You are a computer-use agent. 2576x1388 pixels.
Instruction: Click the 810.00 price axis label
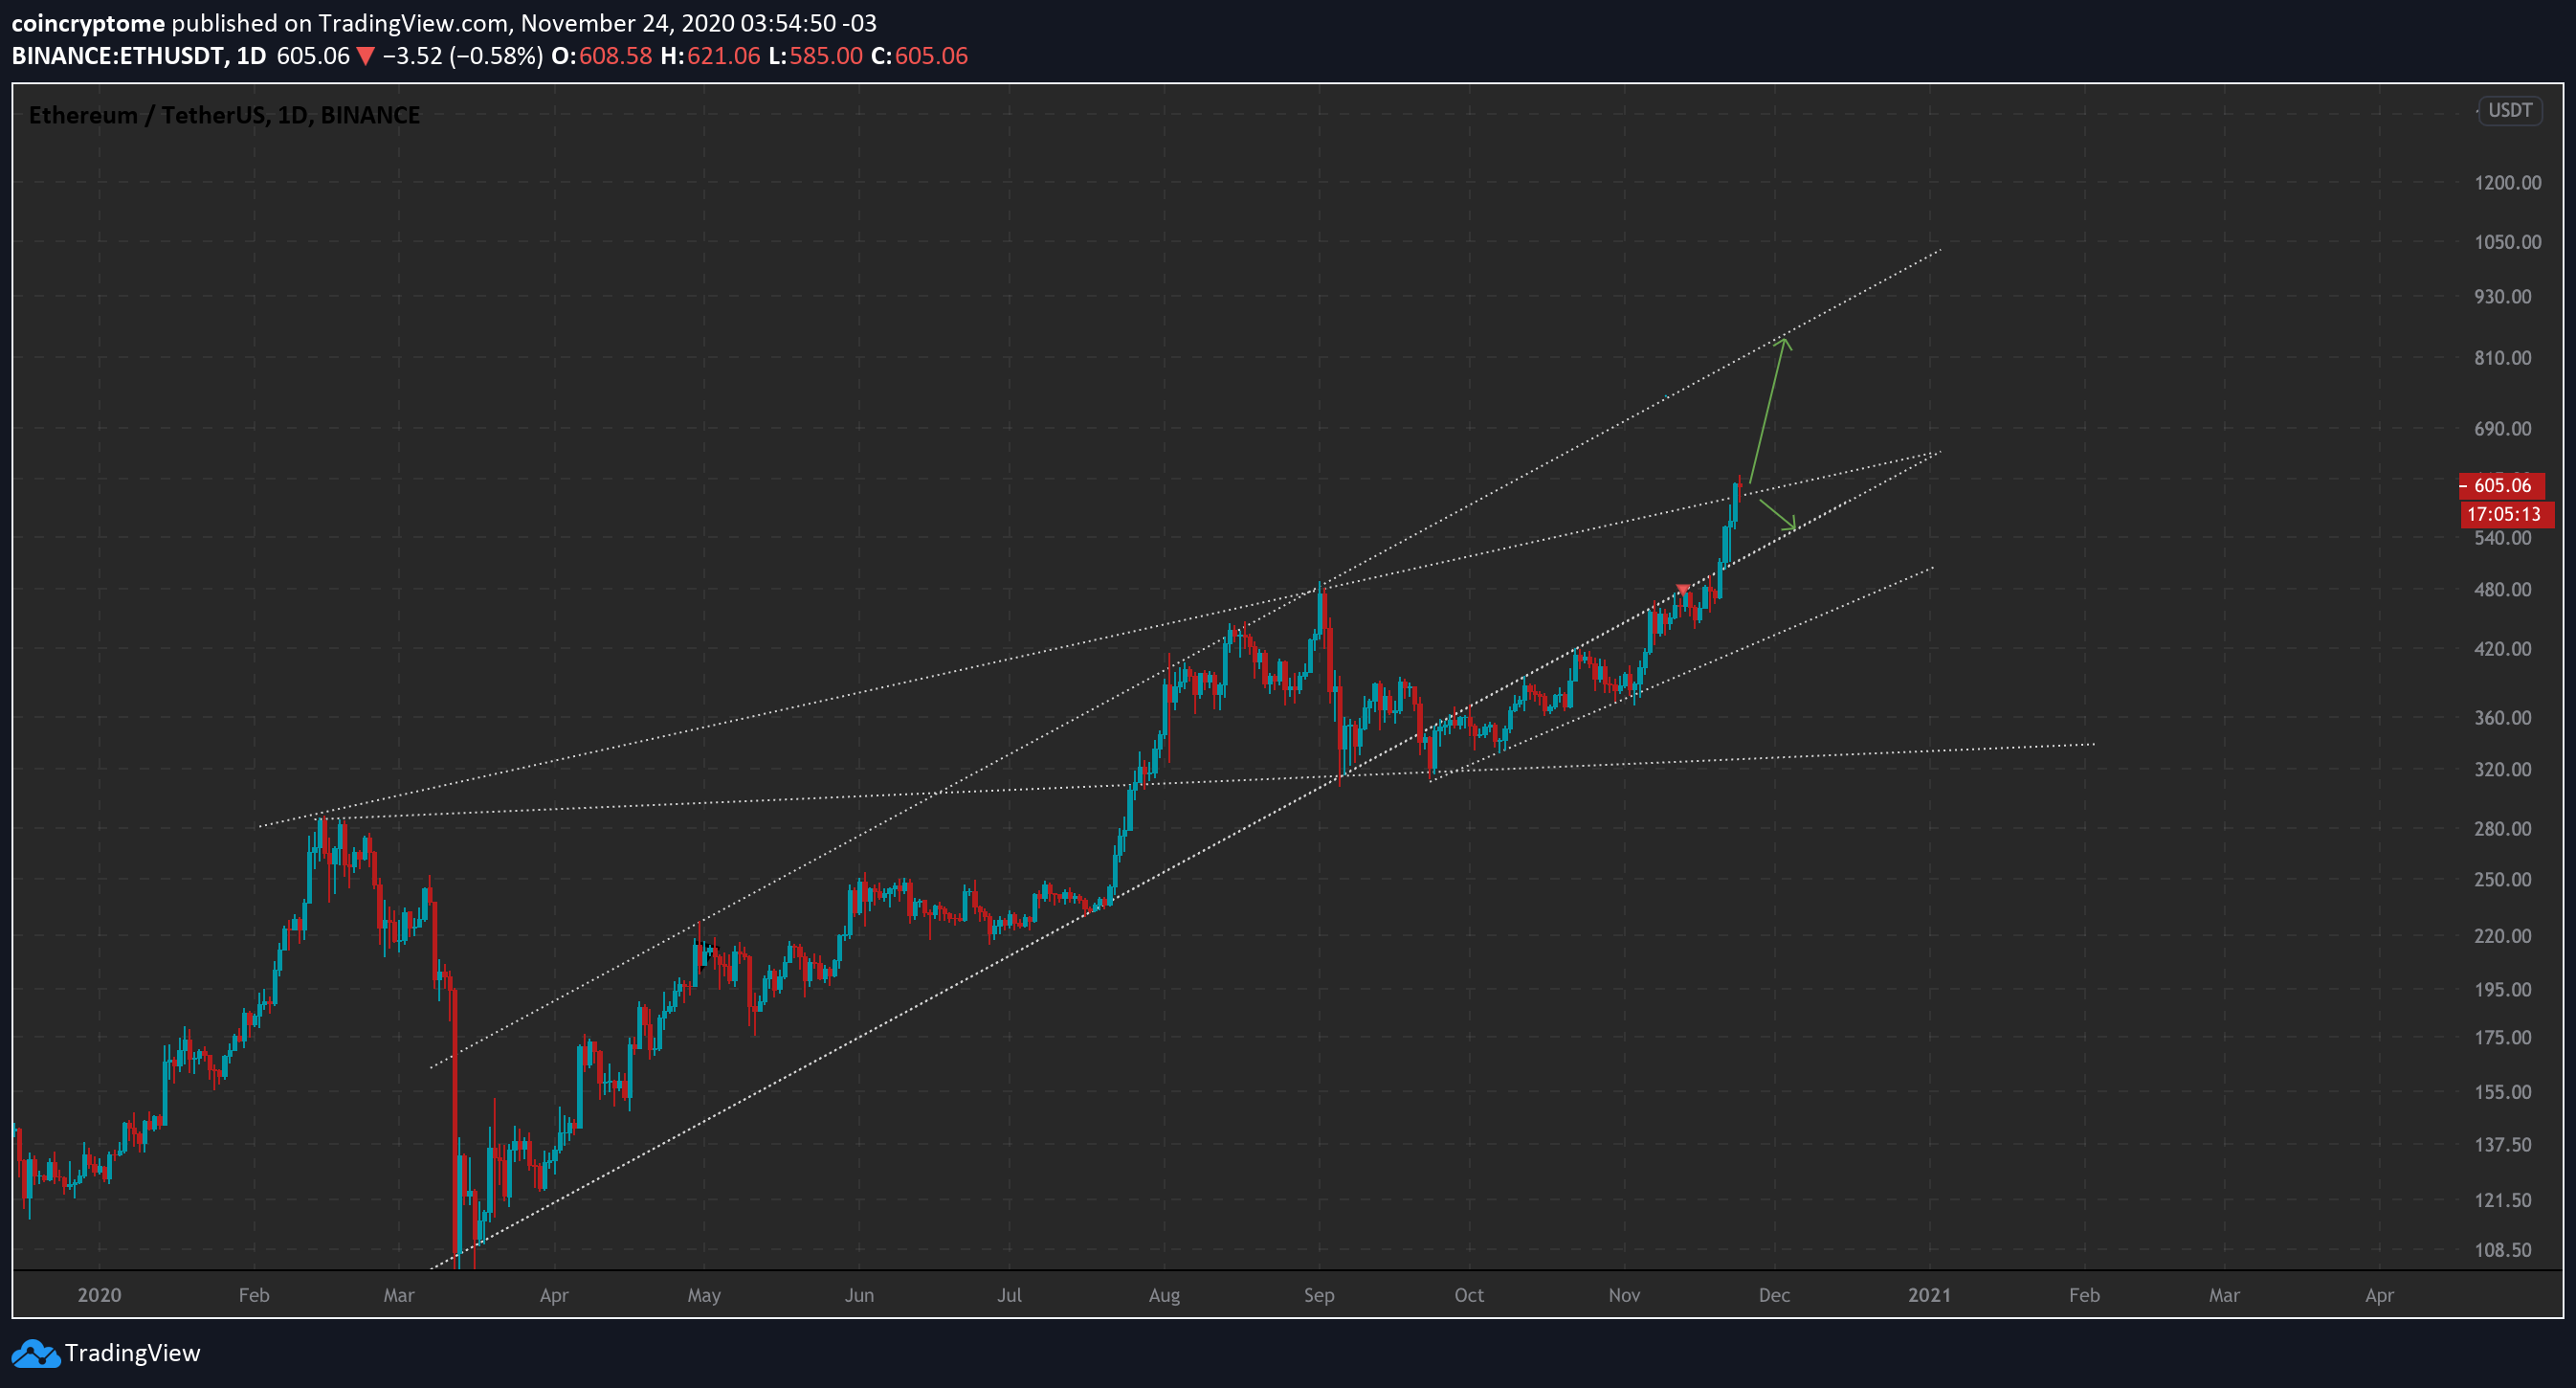point(2503,358)
